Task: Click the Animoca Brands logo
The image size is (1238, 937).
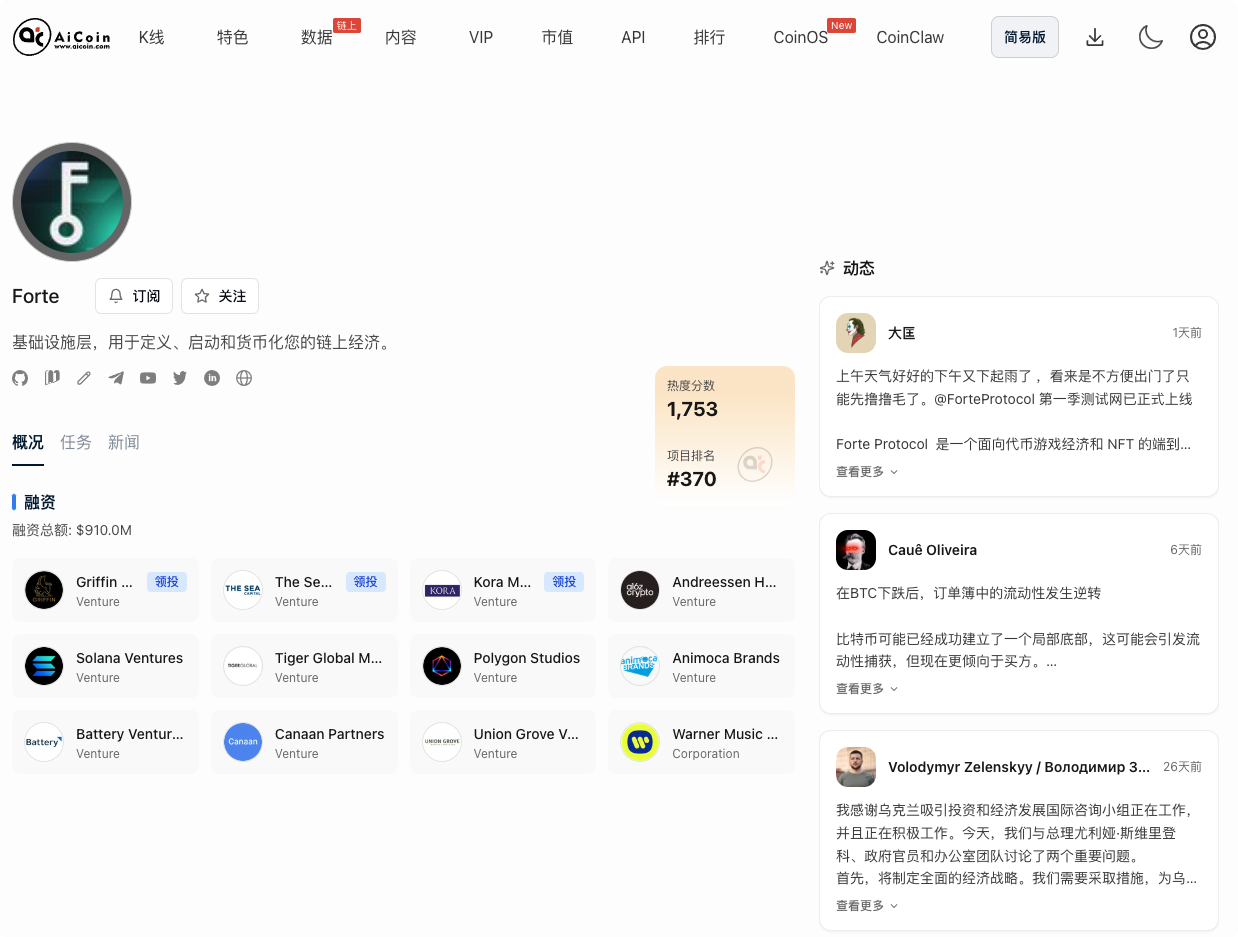Action: (640, 666)
